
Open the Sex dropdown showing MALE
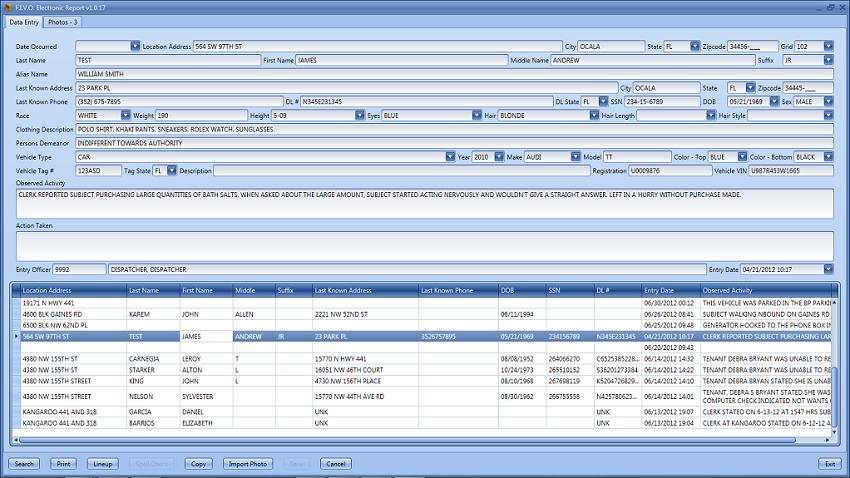pyautogui.click(x=828, y=102)
